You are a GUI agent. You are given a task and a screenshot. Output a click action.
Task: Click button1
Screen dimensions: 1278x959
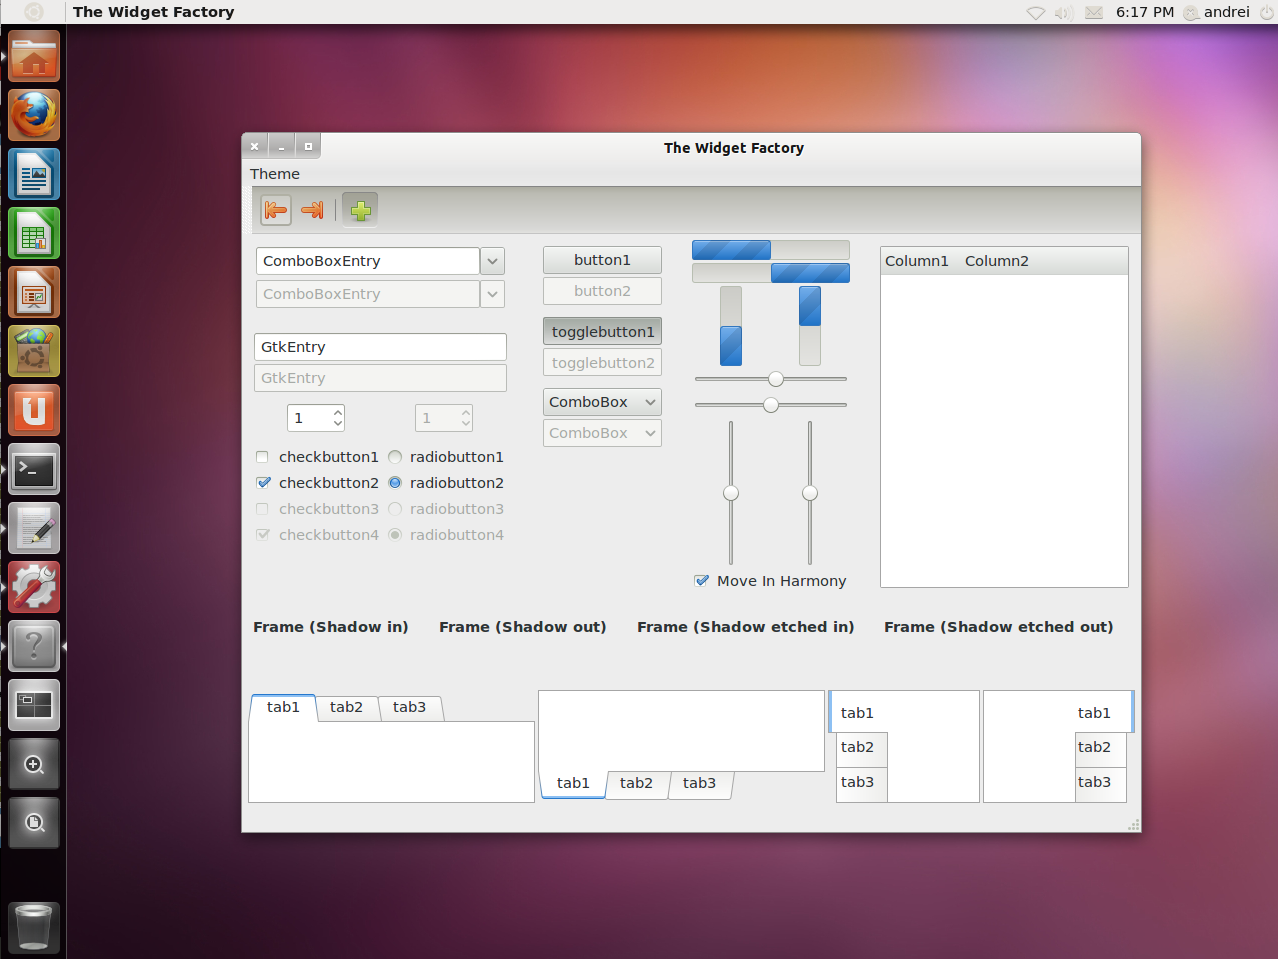(x=602, y=260)
